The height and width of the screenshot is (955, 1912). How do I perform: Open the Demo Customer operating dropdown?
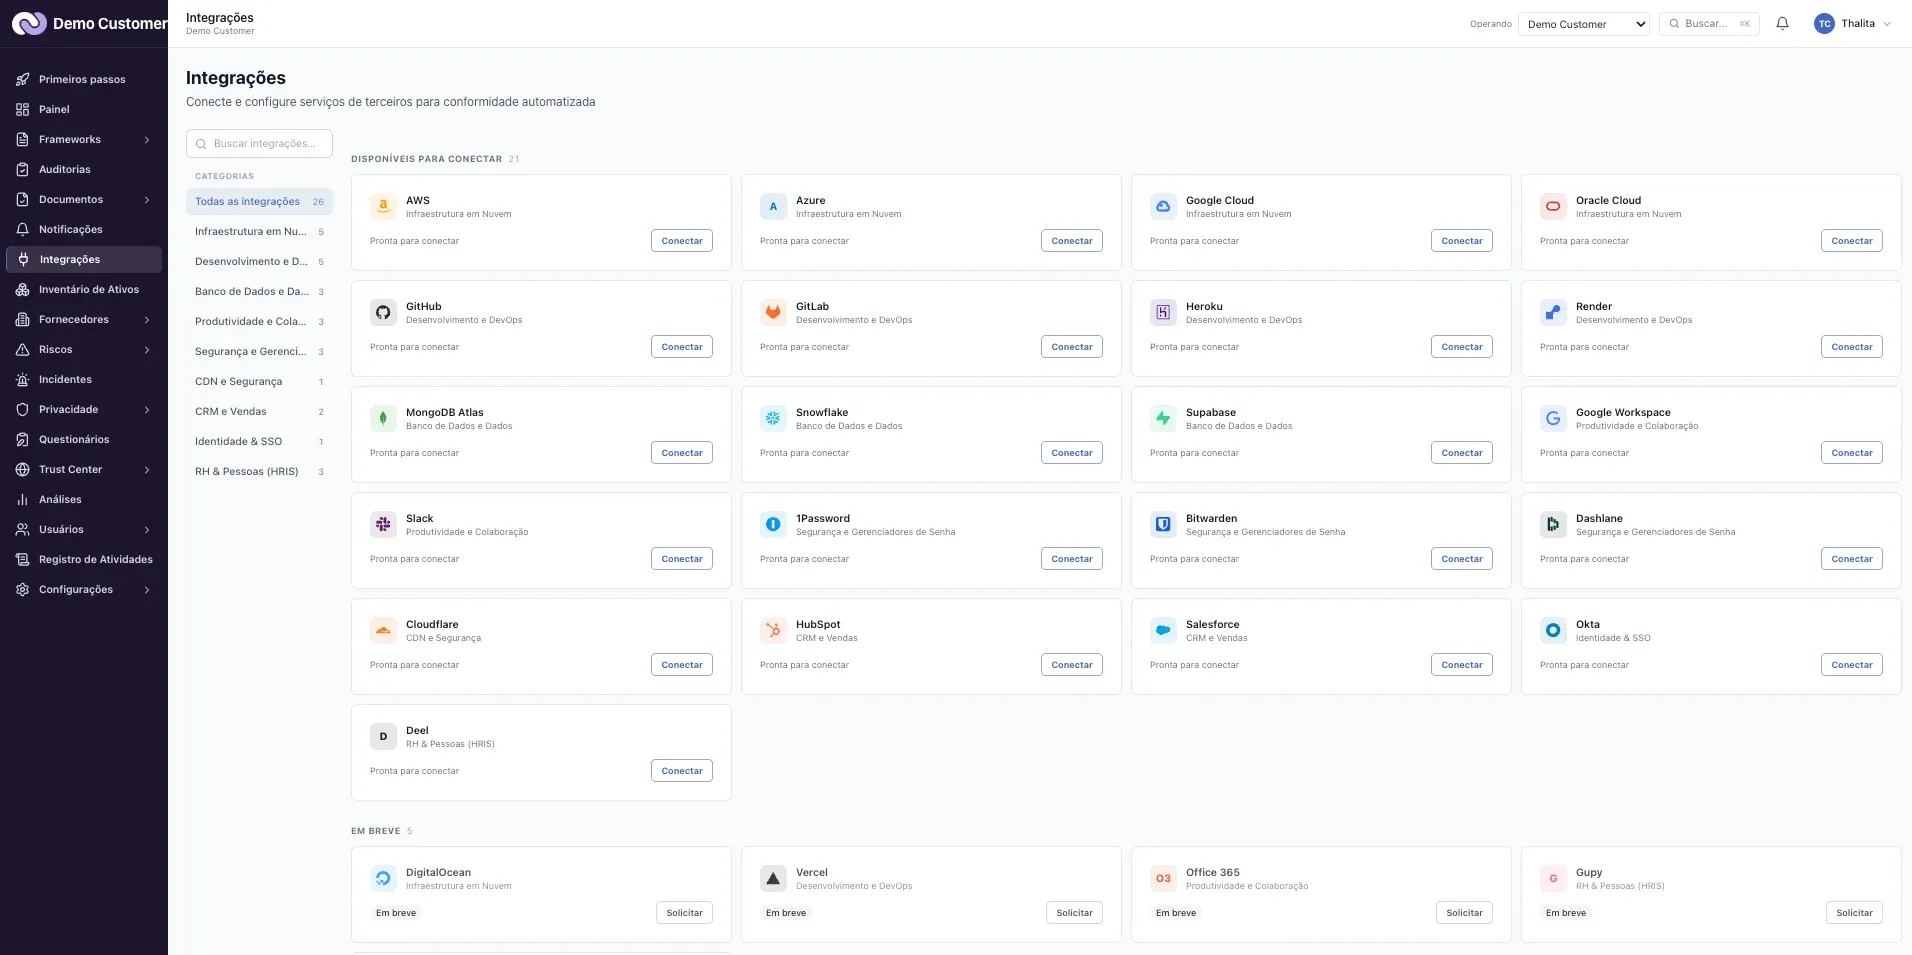pos(1584,24)
